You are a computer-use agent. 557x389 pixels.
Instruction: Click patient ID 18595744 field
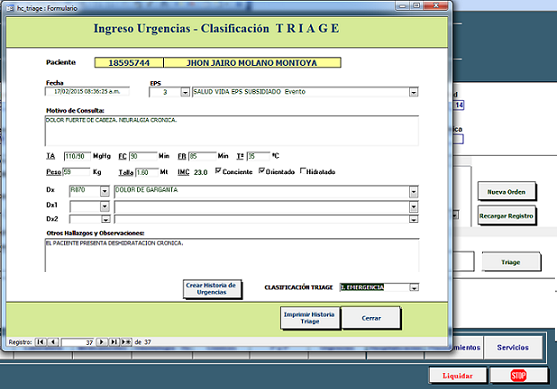[129, 63]
